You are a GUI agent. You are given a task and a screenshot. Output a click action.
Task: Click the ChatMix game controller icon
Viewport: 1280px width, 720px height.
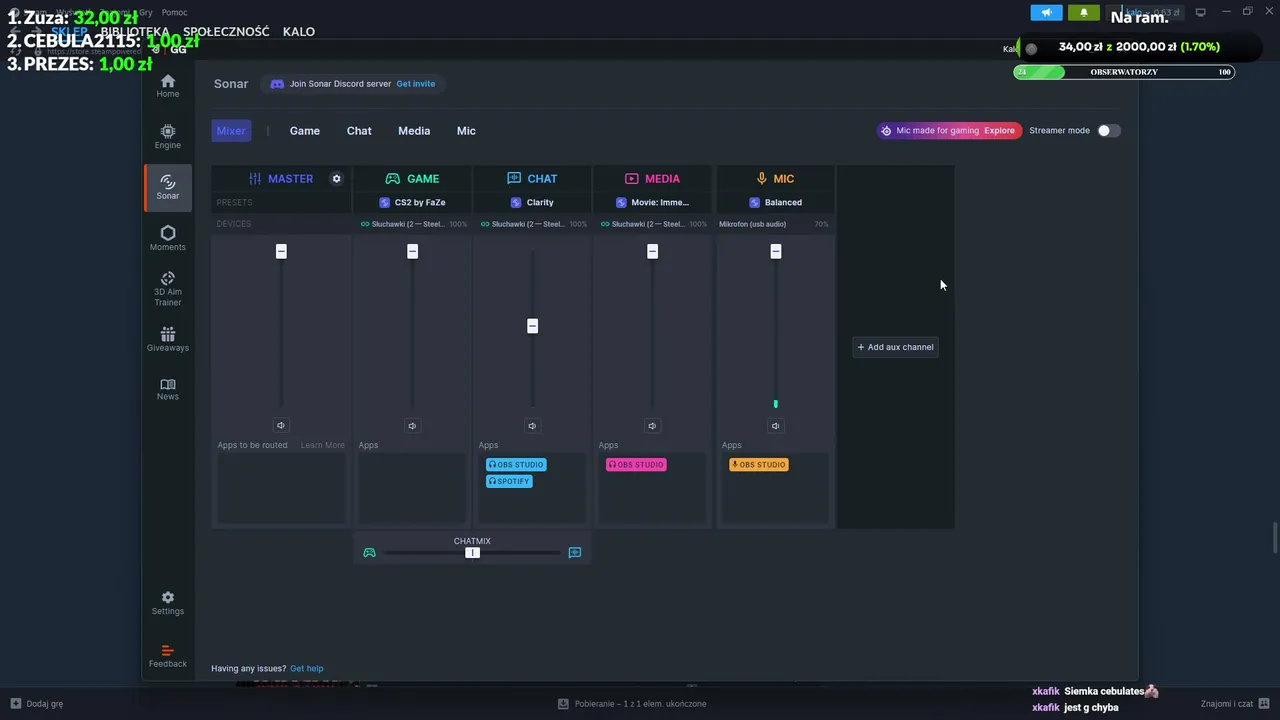(x=369, y=553)
